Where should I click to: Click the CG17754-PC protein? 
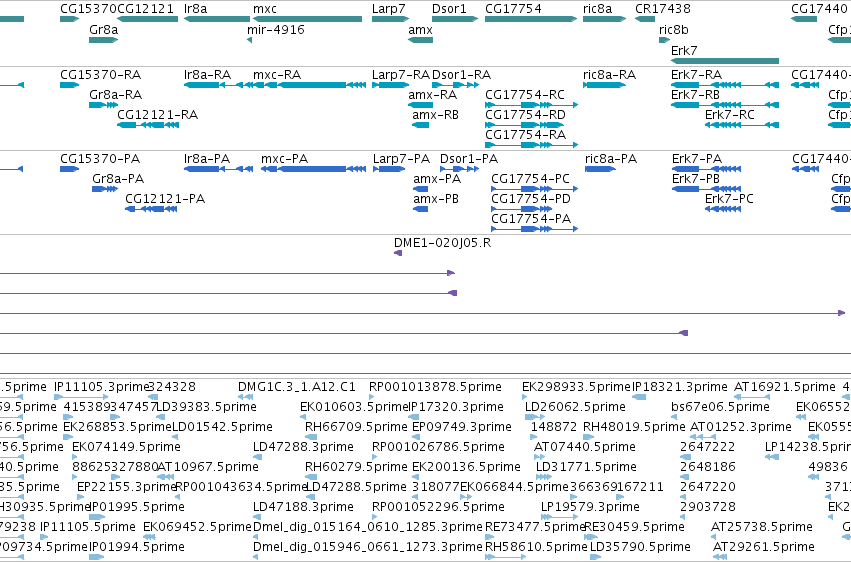pos(530,178)
